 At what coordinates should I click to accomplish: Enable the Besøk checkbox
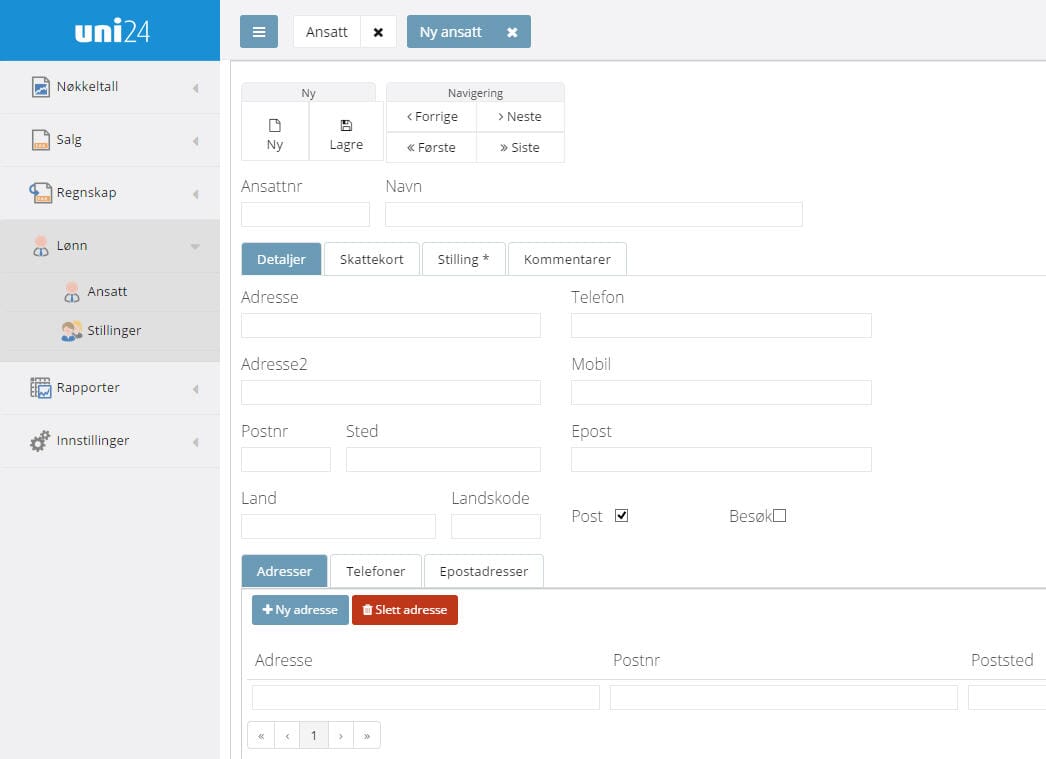tap(780, 516)
